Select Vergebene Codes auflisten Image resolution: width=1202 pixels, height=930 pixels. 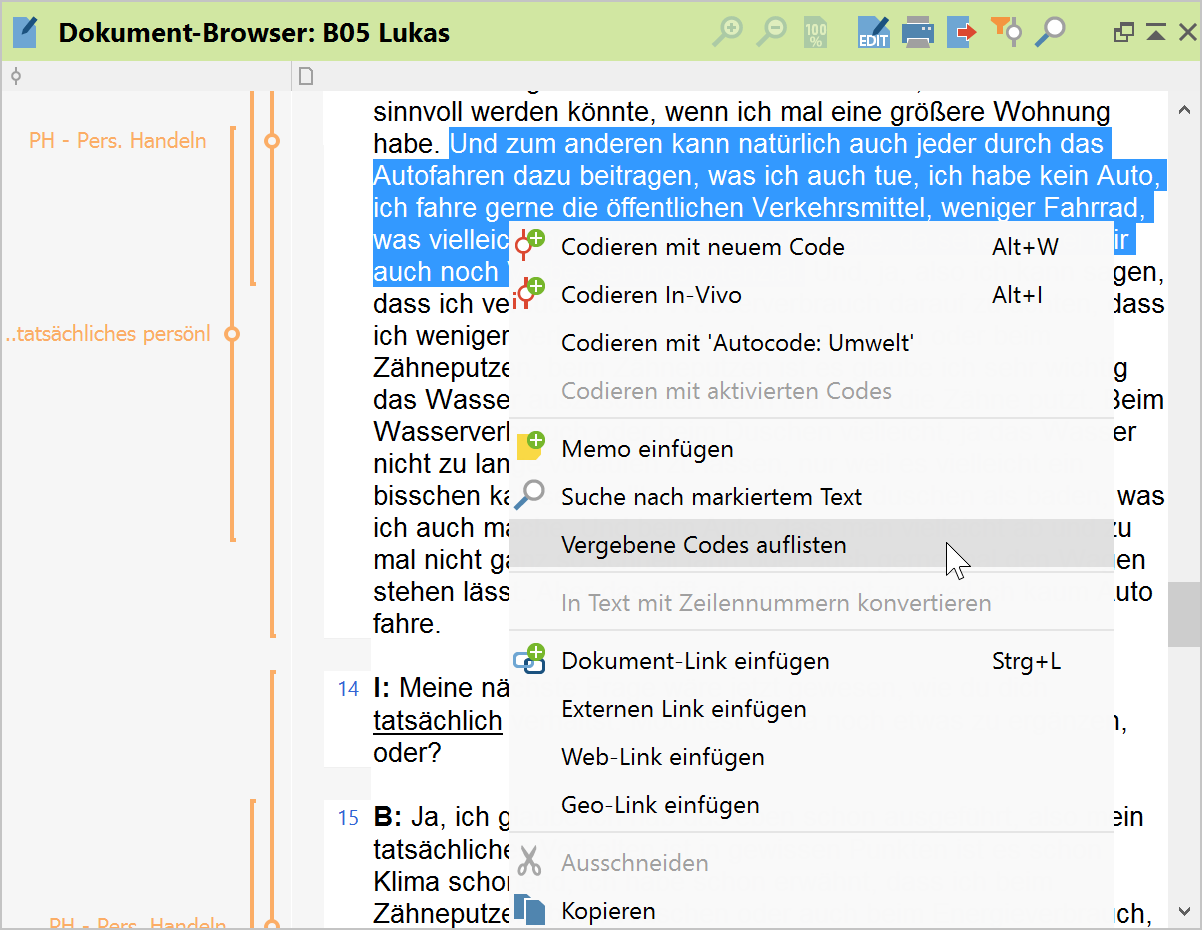[x=811, y=545]
